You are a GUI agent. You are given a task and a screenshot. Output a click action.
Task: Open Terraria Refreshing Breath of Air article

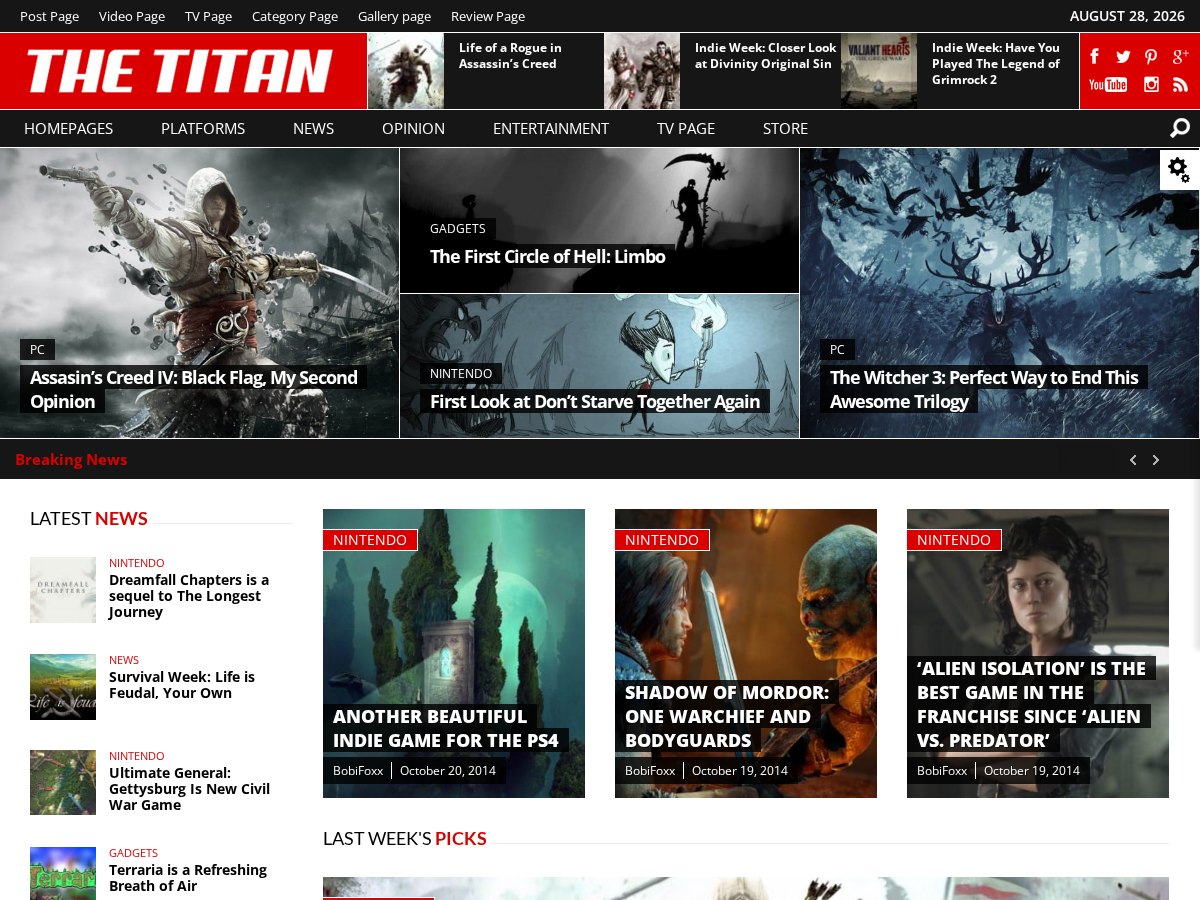[x=188, y=878]
